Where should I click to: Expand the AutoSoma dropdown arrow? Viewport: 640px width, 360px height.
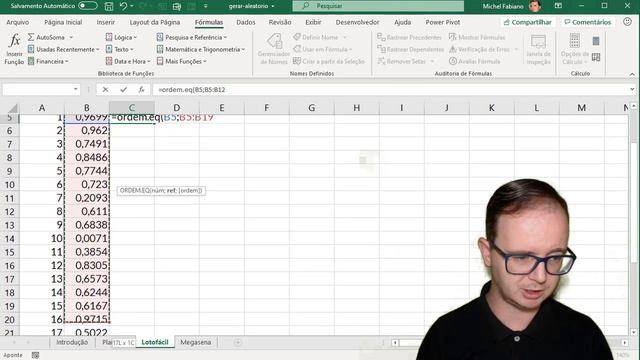click(x=71, y=38)
